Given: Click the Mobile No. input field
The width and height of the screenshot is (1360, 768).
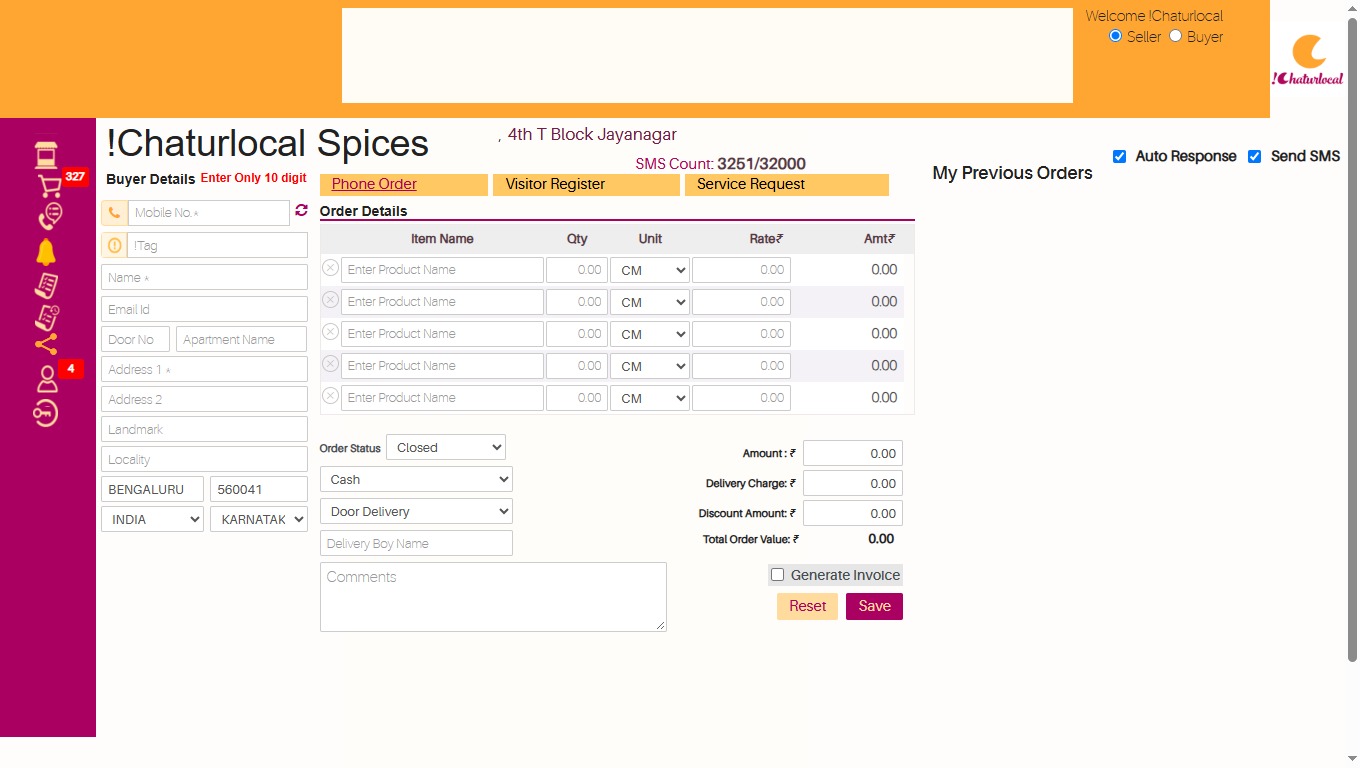Looking at the screenshot, I should pos(208,213).
